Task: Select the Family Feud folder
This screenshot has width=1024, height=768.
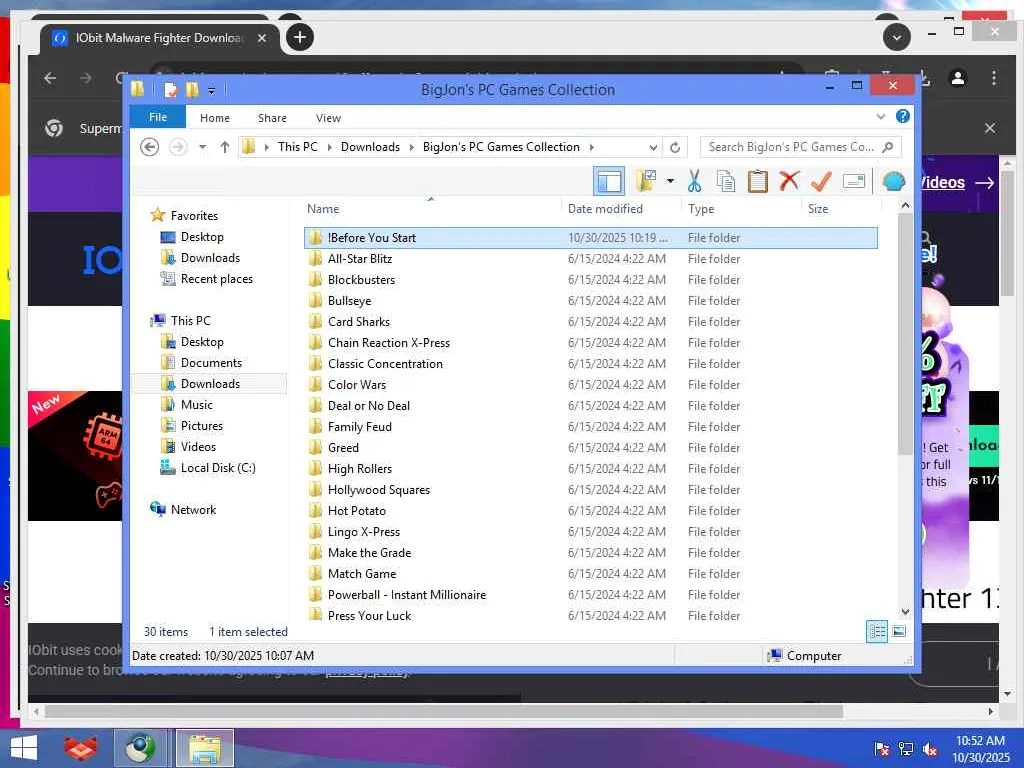Action: click(590, 426)
